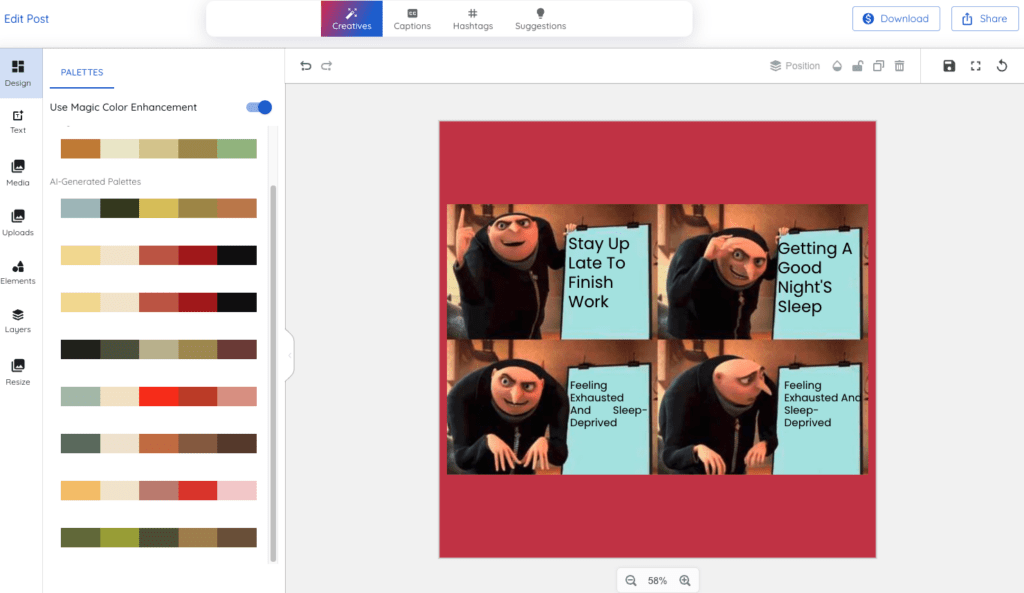
Task: Adjust opacity with the droplet icon
Action: coord(837,66)
